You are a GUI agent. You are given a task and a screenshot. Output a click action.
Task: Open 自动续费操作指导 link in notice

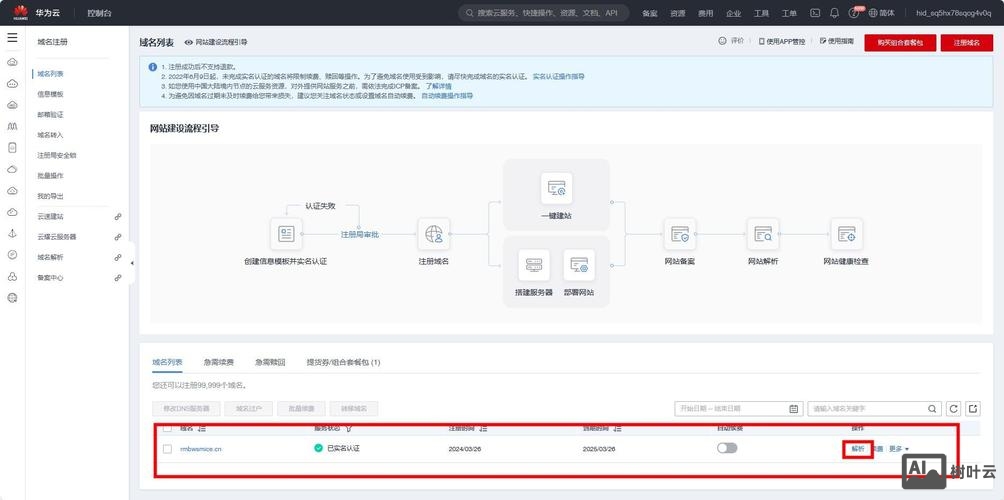tap(447, 95)
